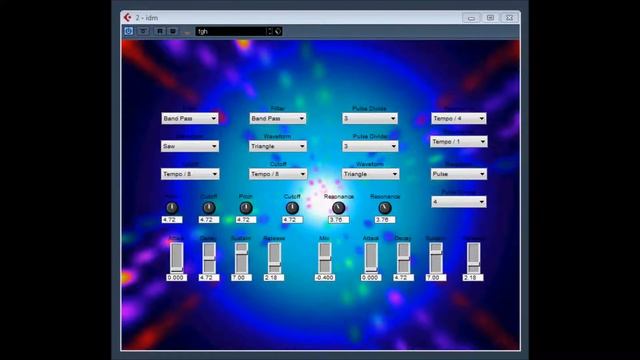The height and width of the screenshot is (360, 640).
Task: Open the preset management icon next to the preset field
Action: (x=278, y=31)
